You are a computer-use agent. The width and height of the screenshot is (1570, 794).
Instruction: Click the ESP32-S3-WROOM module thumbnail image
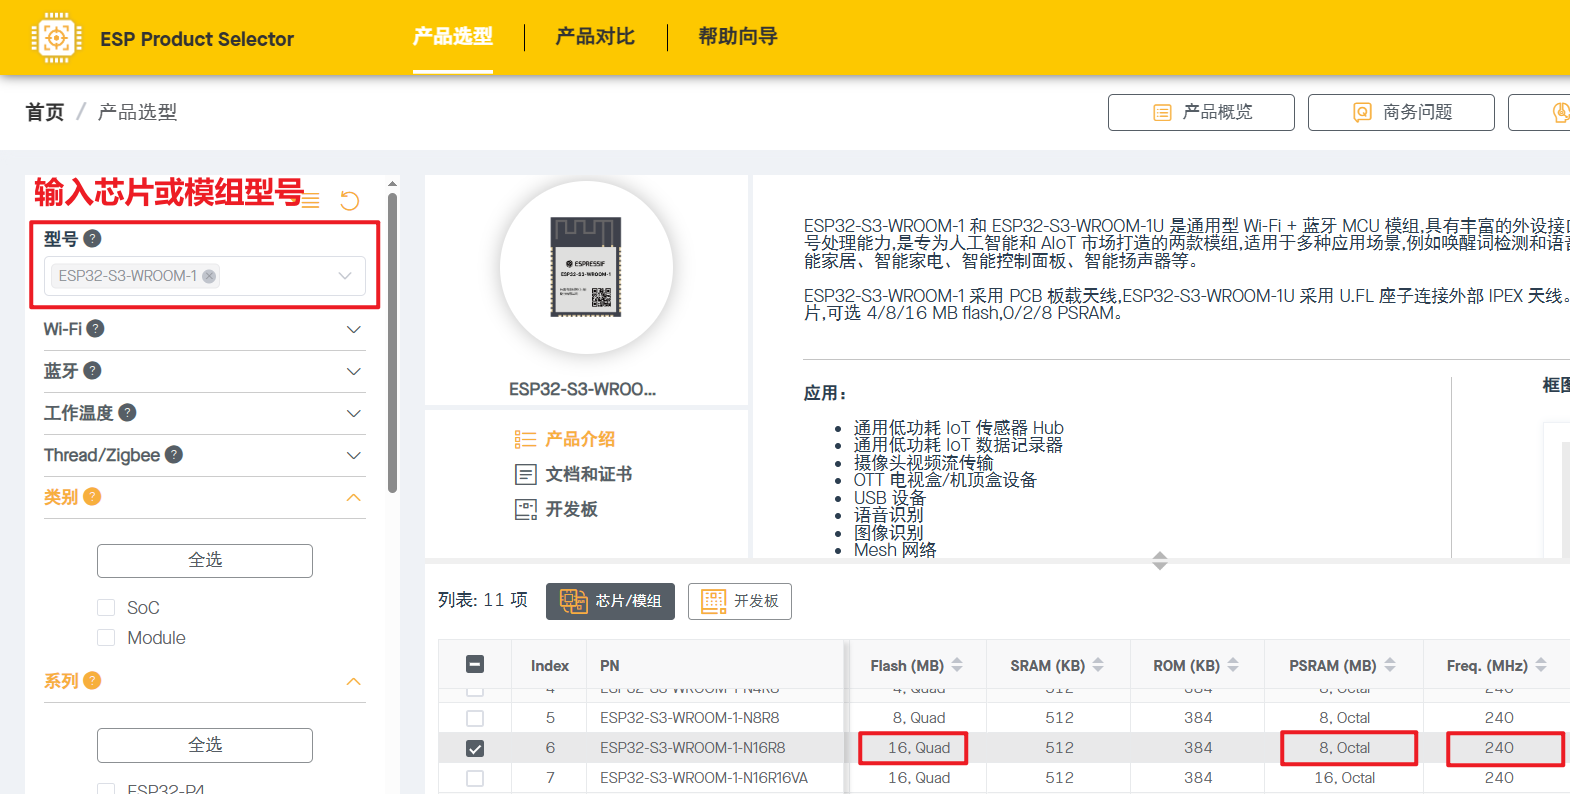[586, 267]
